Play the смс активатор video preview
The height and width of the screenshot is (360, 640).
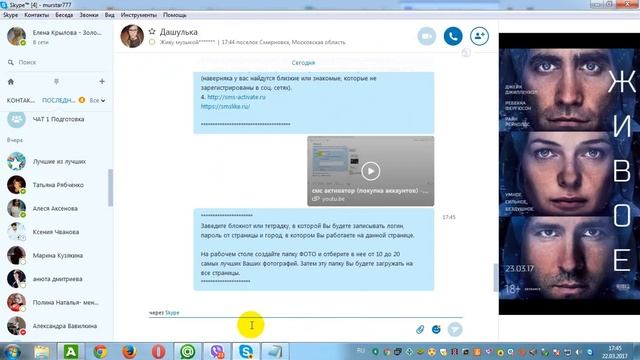[x=371, y=171]
